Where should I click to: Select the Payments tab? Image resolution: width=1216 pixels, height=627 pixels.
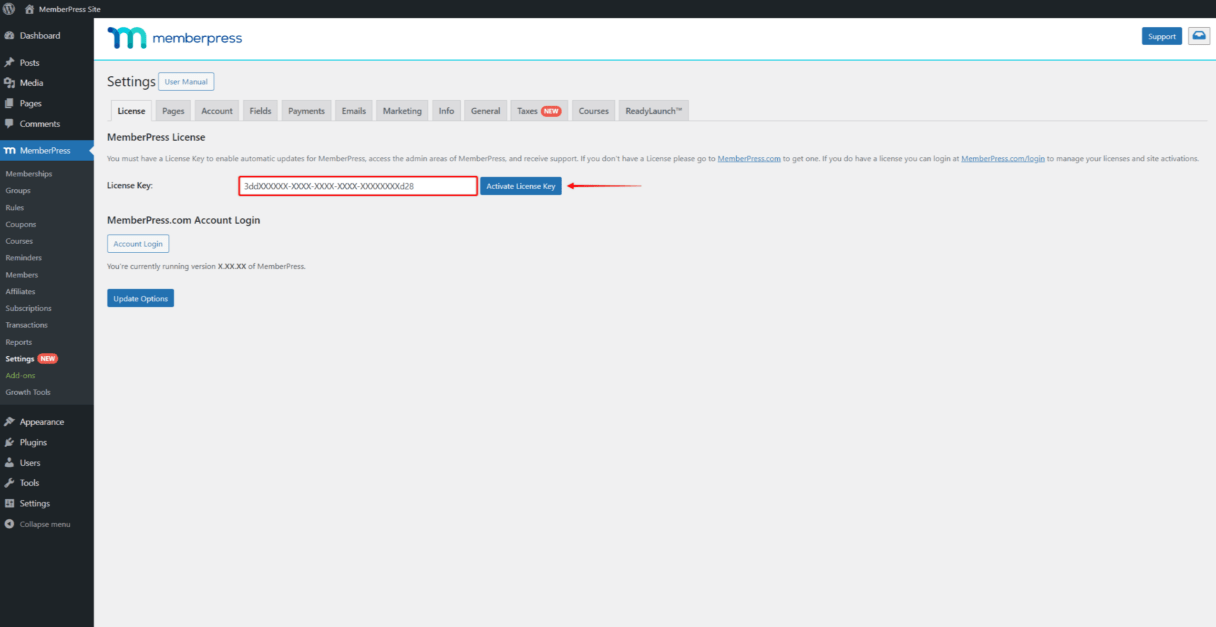tap(306, 111)
